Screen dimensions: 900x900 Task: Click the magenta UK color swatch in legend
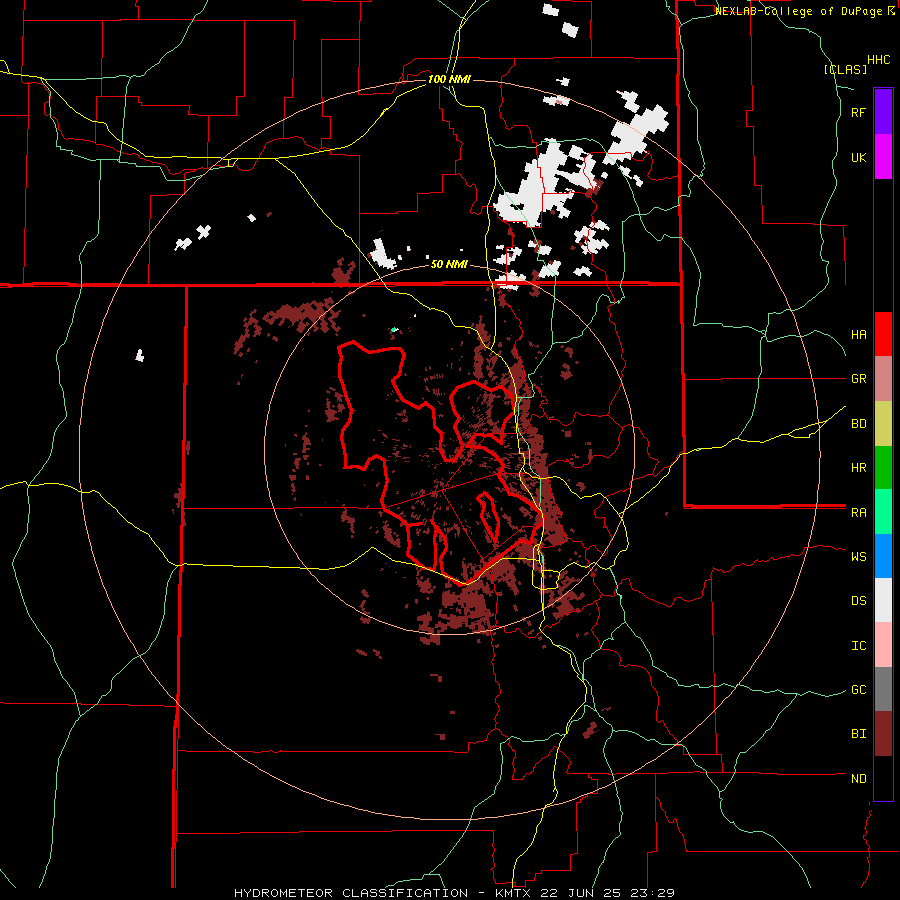(x=883, y=157)
